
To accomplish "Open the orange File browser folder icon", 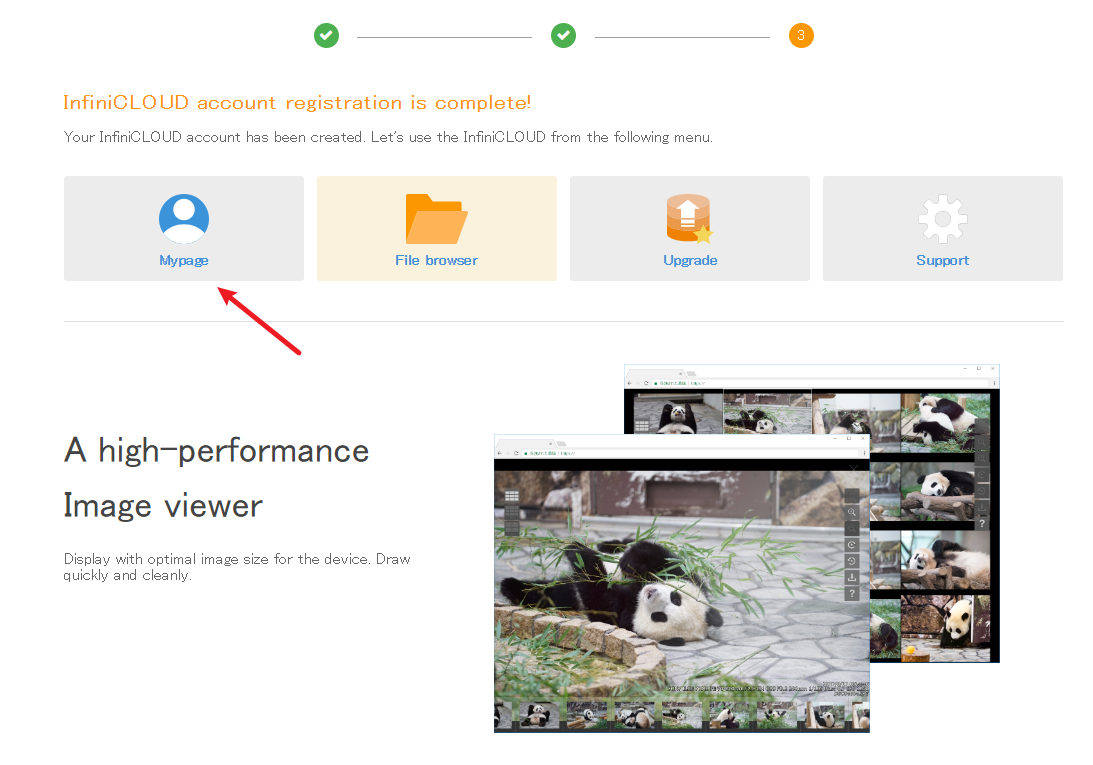I will (x=436, y=218).
